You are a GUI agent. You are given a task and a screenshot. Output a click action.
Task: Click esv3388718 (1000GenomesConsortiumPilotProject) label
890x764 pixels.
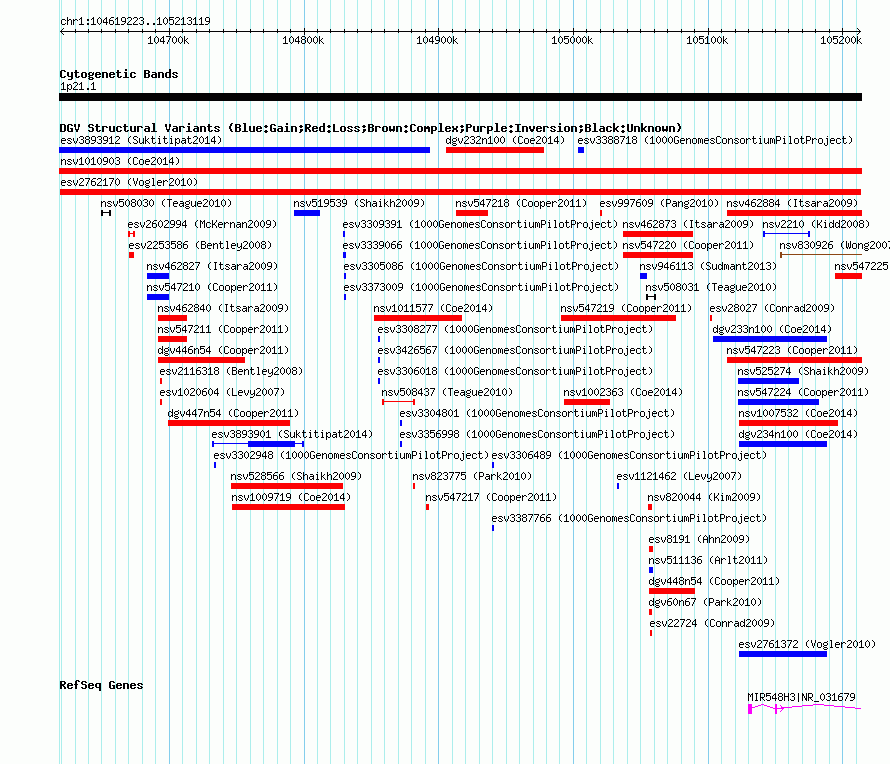(x=715, y=140)
